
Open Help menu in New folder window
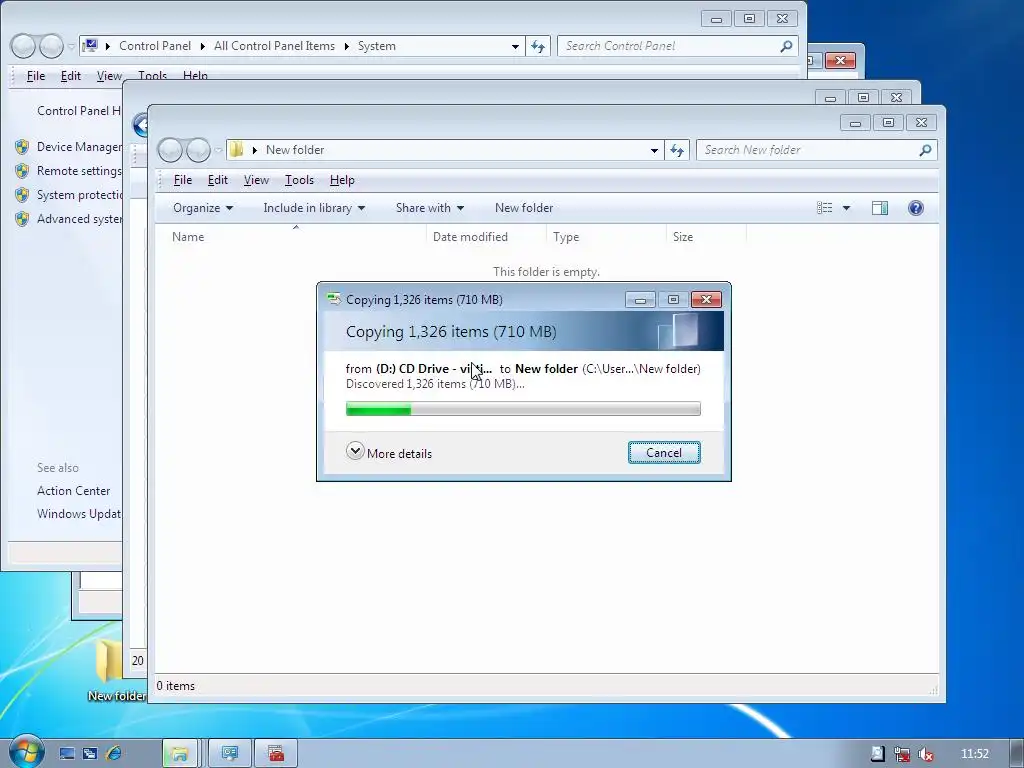coord(342,180)
